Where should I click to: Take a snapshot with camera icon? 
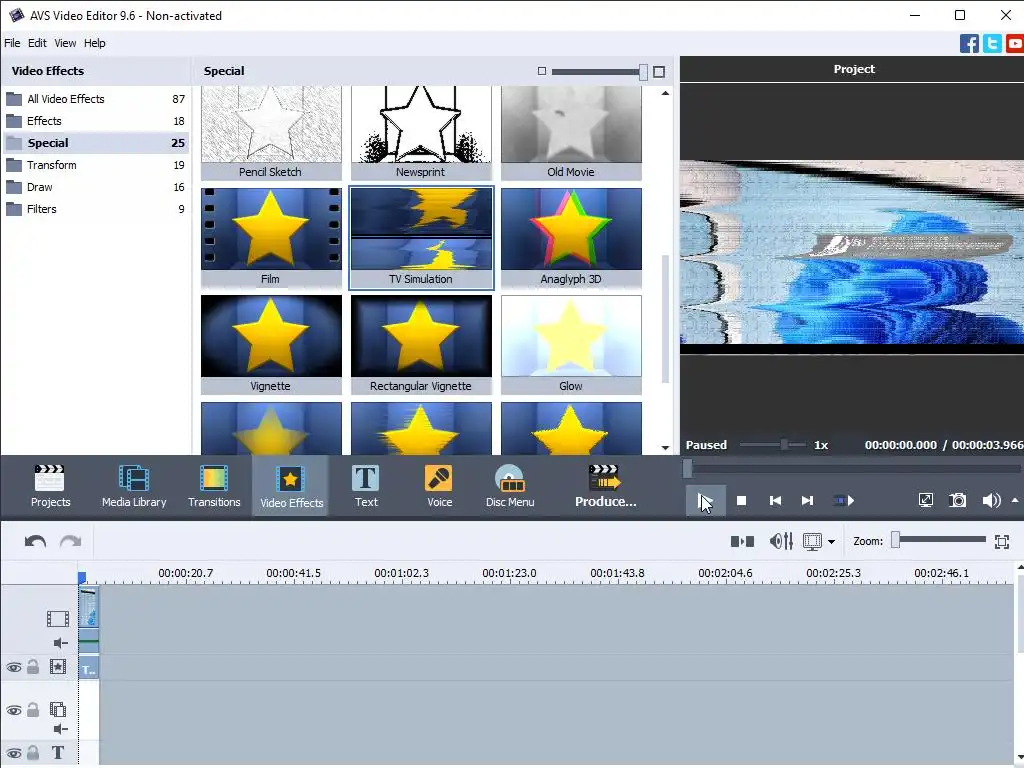point(957,500)
